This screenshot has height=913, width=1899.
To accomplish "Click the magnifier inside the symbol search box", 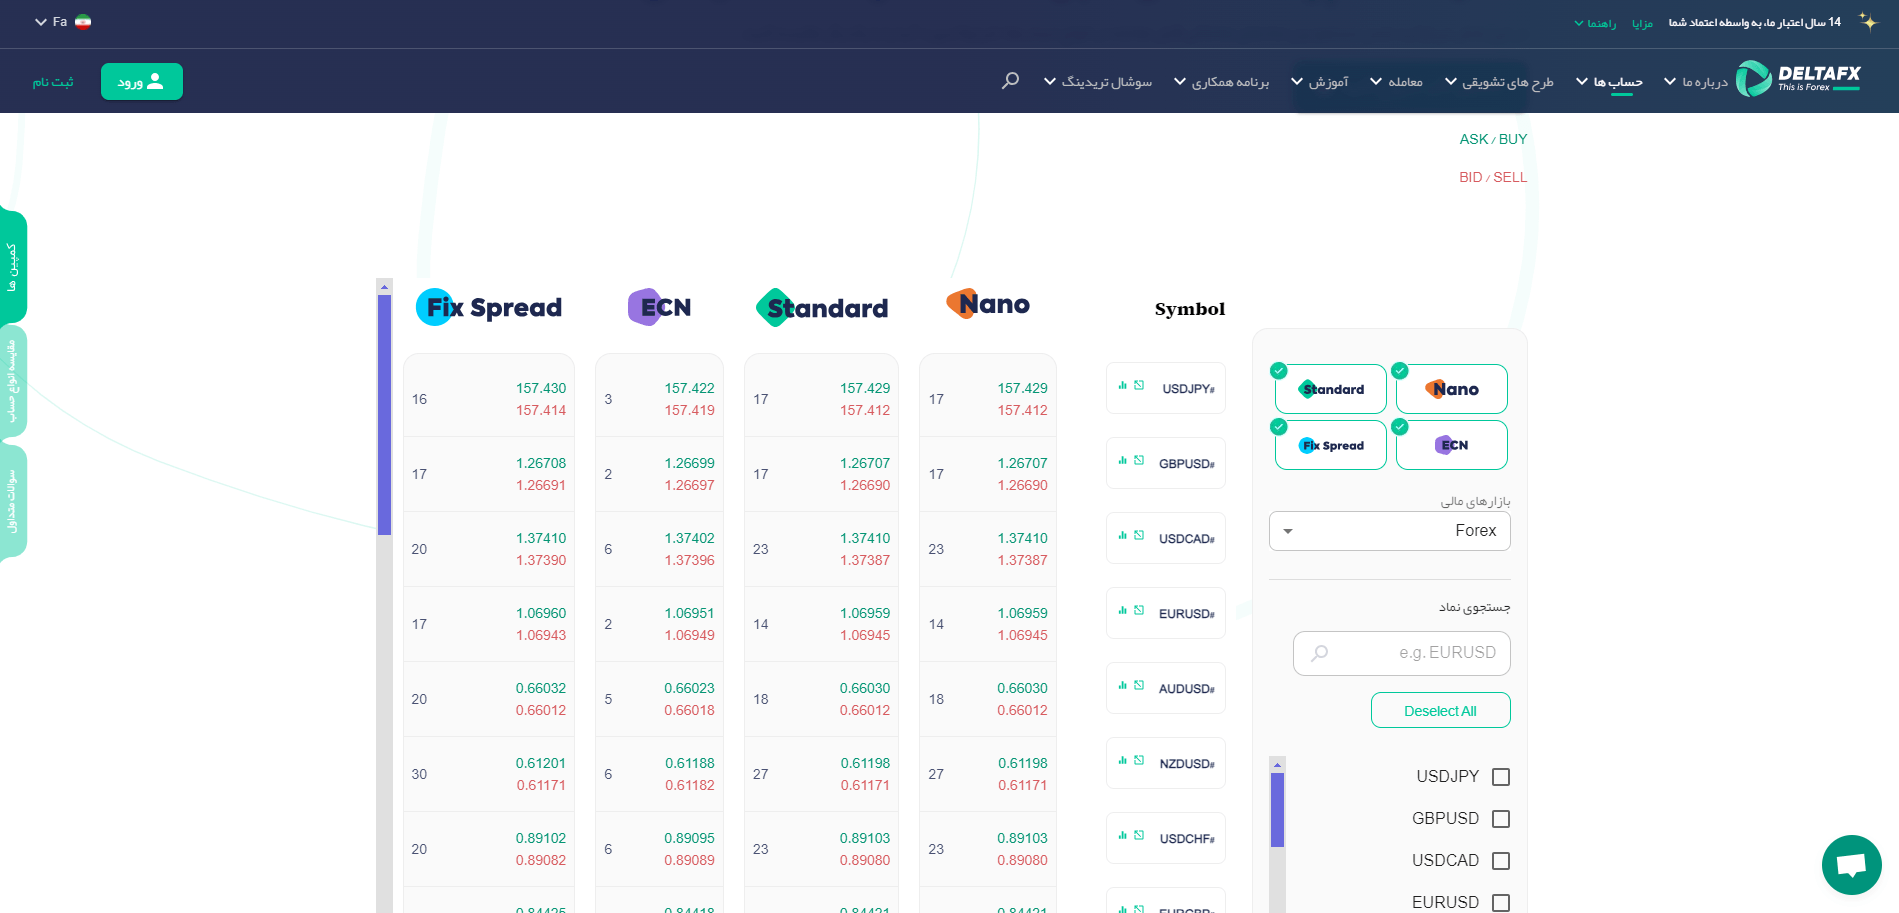I will click(x=1320, y=653).
